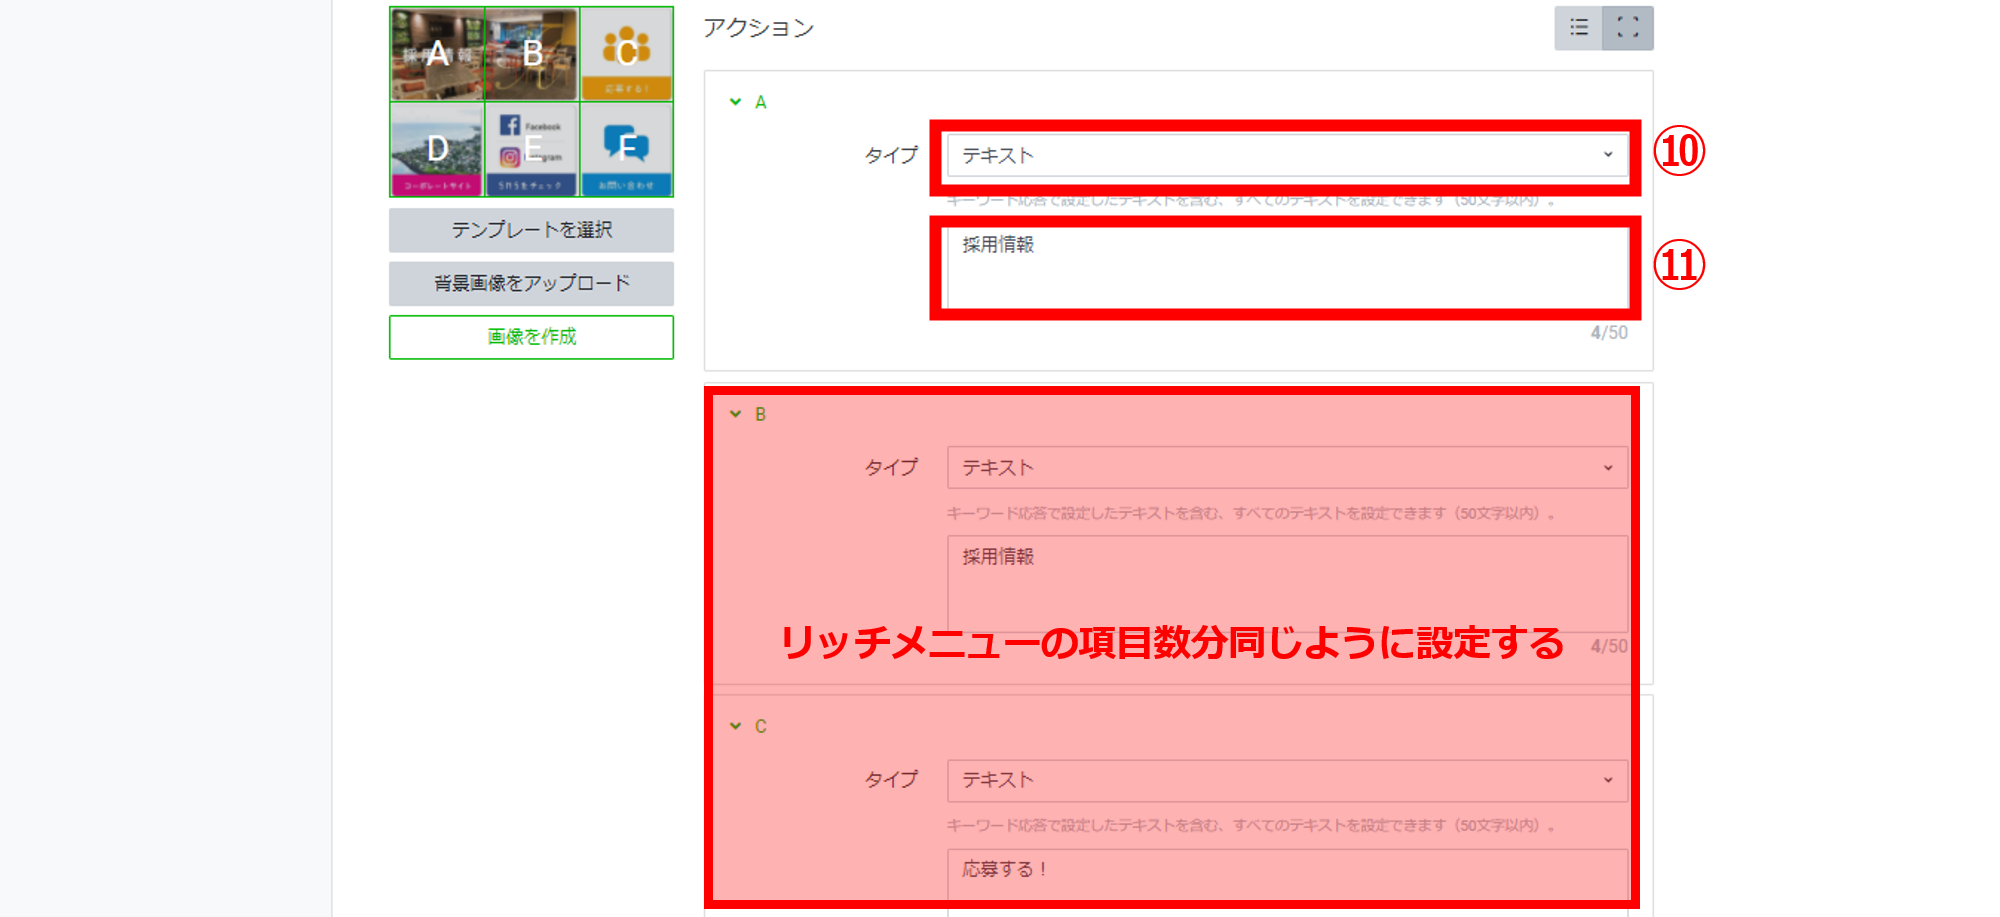Select area B in the rich menu preview

pyautogui.click(x=532, y=54)
